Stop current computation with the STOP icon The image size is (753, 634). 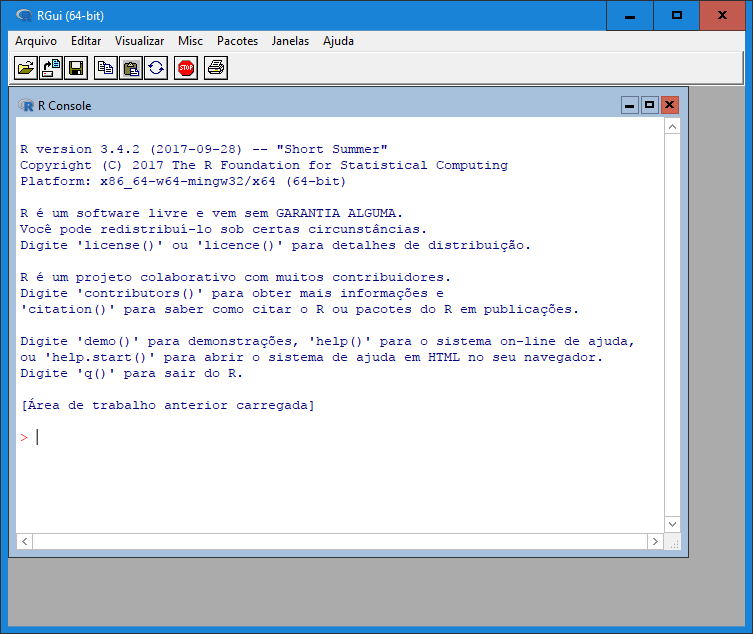[x=186, y=68]
